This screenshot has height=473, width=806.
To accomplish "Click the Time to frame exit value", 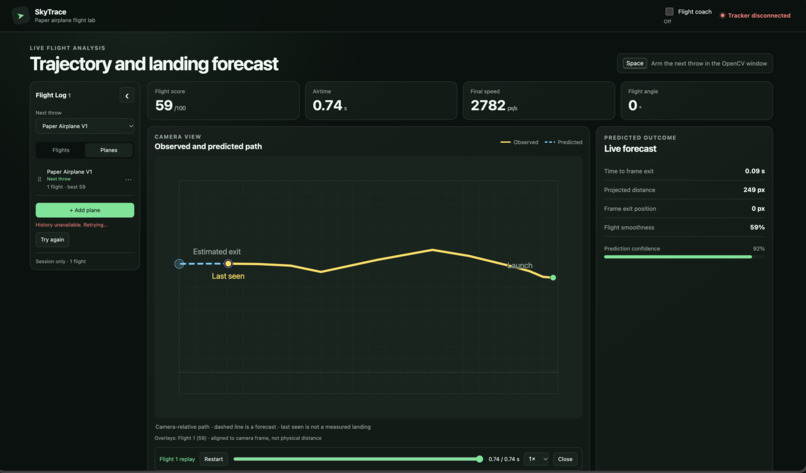I will click(755, 171).
